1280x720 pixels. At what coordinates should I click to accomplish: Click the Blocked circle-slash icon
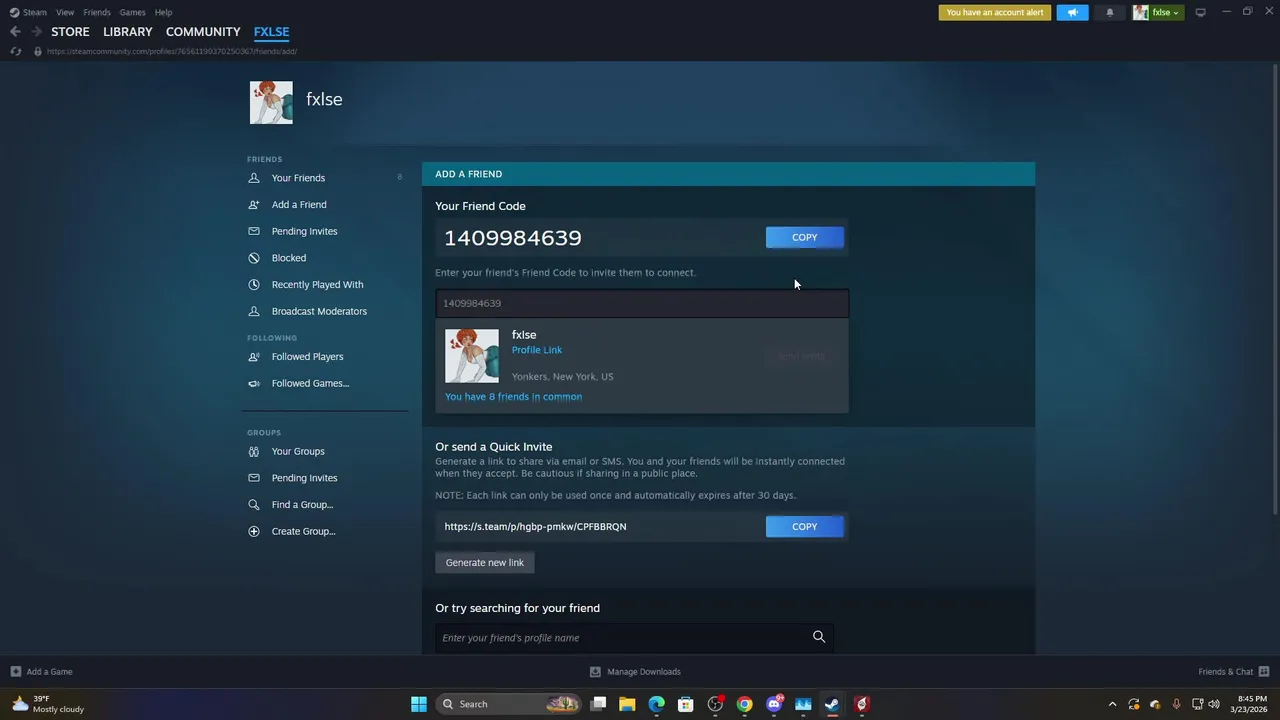(254, 258)
